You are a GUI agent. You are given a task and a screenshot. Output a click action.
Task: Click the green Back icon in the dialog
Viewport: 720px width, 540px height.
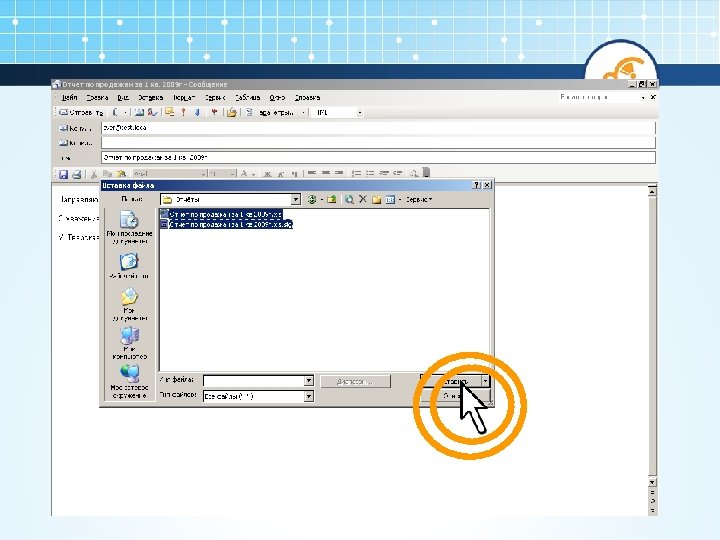click(312, 199)
